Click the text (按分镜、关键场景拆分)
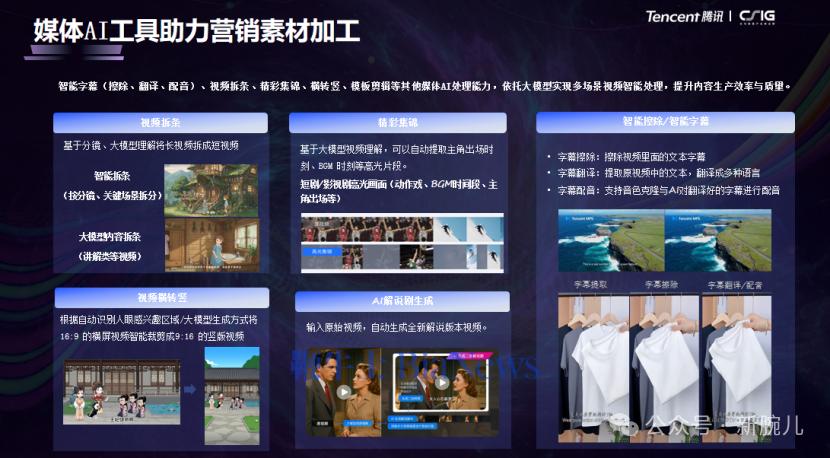Image resolution: width=830 pixels, height=458 pixels. (112, 195)
